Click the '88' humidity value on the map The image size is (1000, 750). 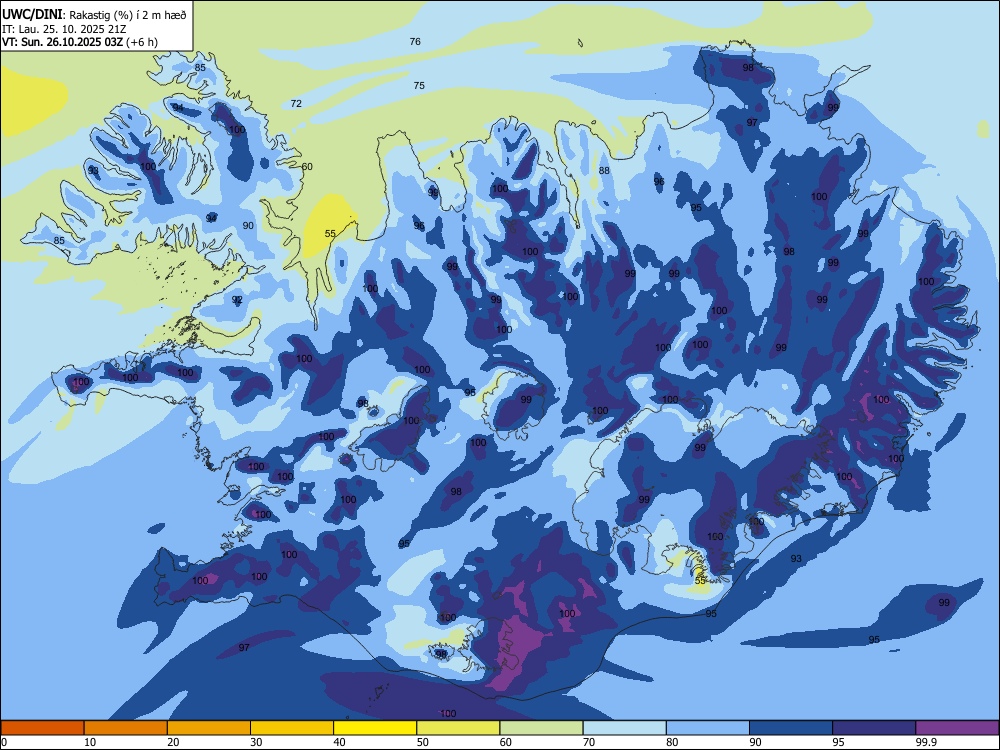tap(604, 170)
